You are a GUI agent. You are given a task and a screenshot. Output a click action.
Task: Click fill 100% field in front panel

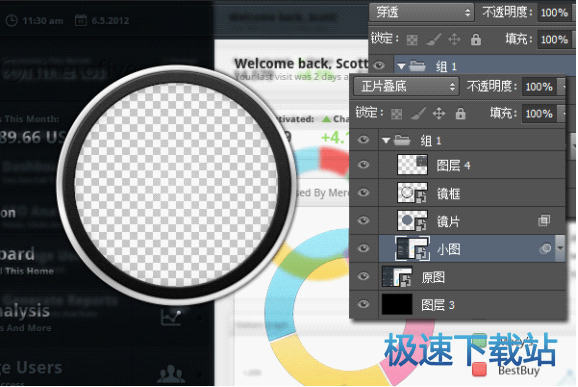tap(541, 114)
